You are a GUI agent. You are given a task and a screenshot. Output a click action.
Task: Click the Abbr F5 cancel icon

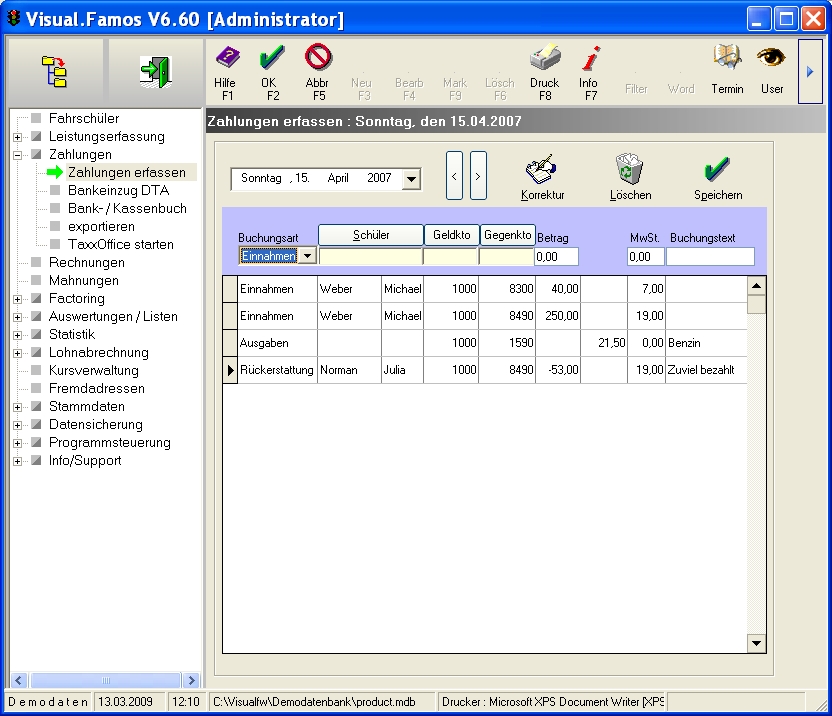317,58
